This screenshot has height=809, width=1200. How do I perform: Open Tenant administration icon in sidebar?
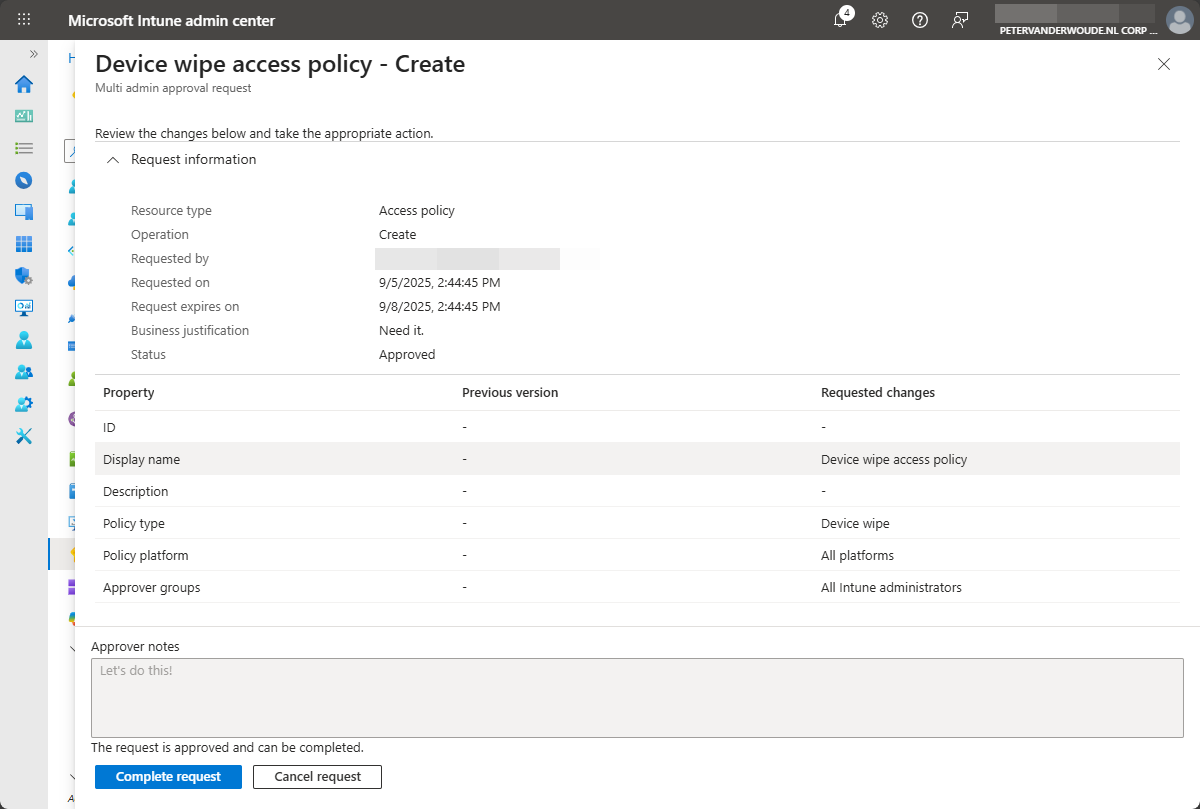coord(24,404)
